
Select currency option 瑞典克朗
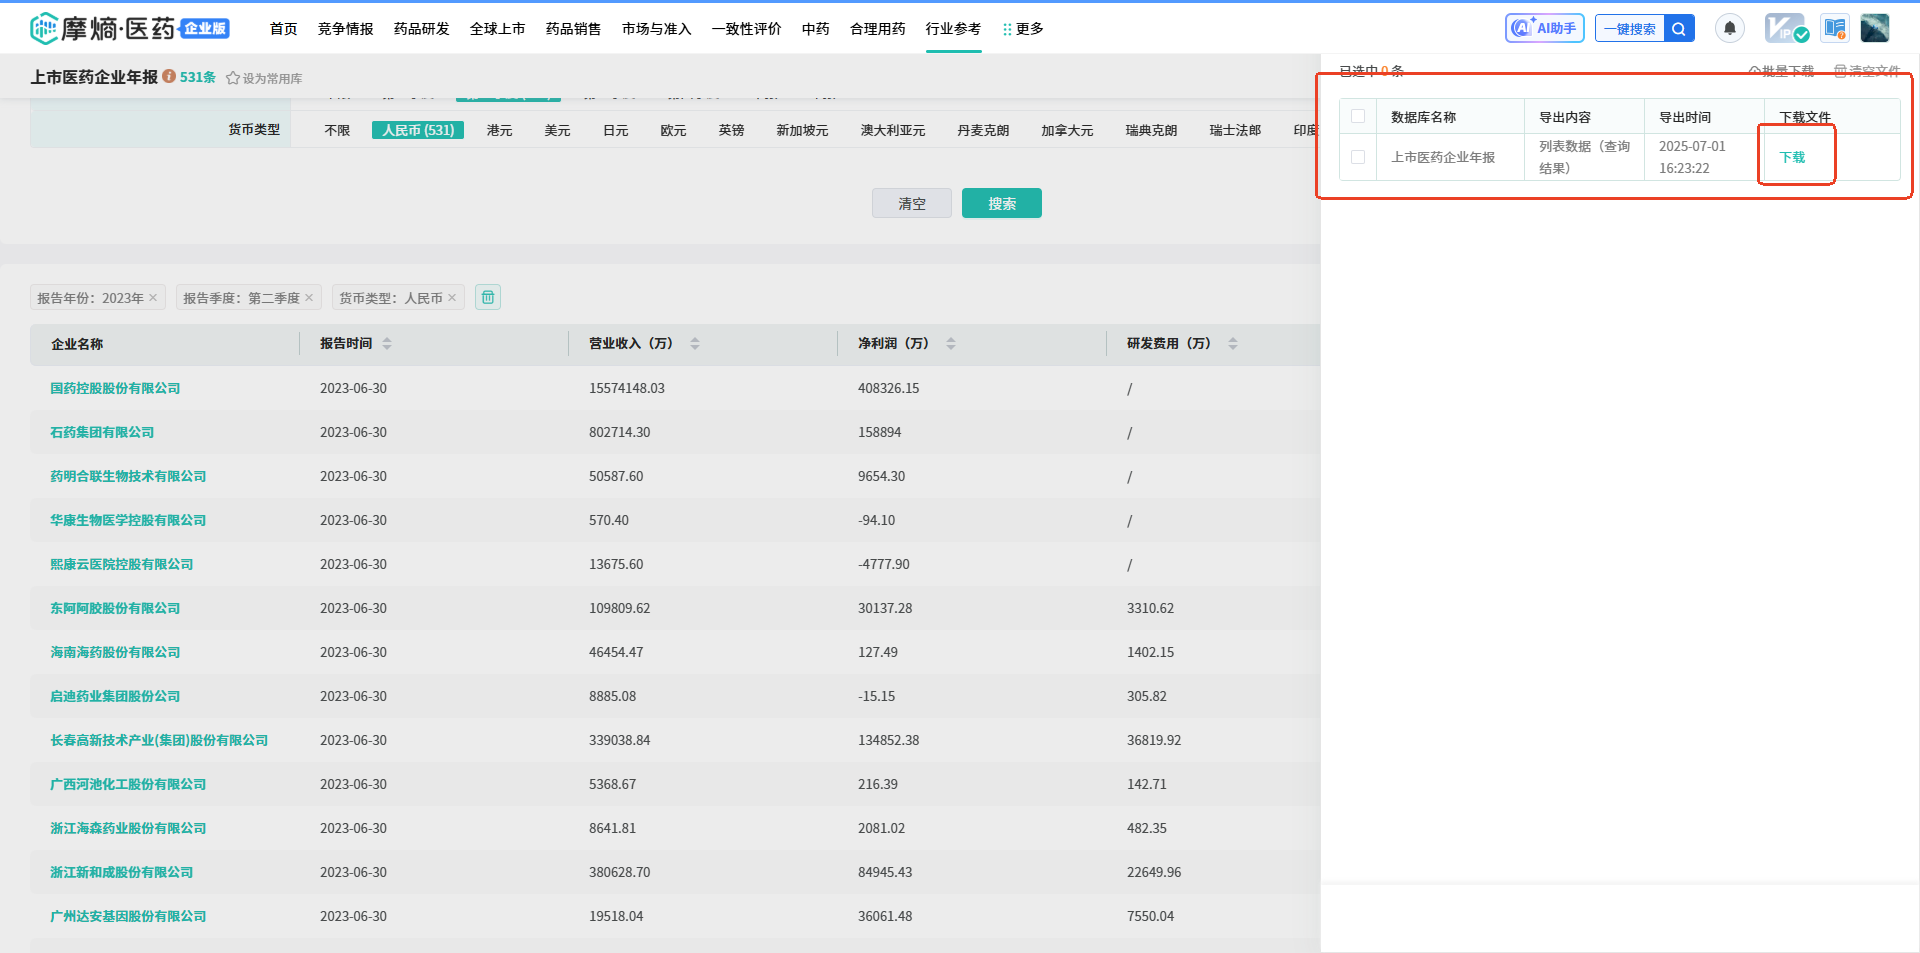[1151, 130]
